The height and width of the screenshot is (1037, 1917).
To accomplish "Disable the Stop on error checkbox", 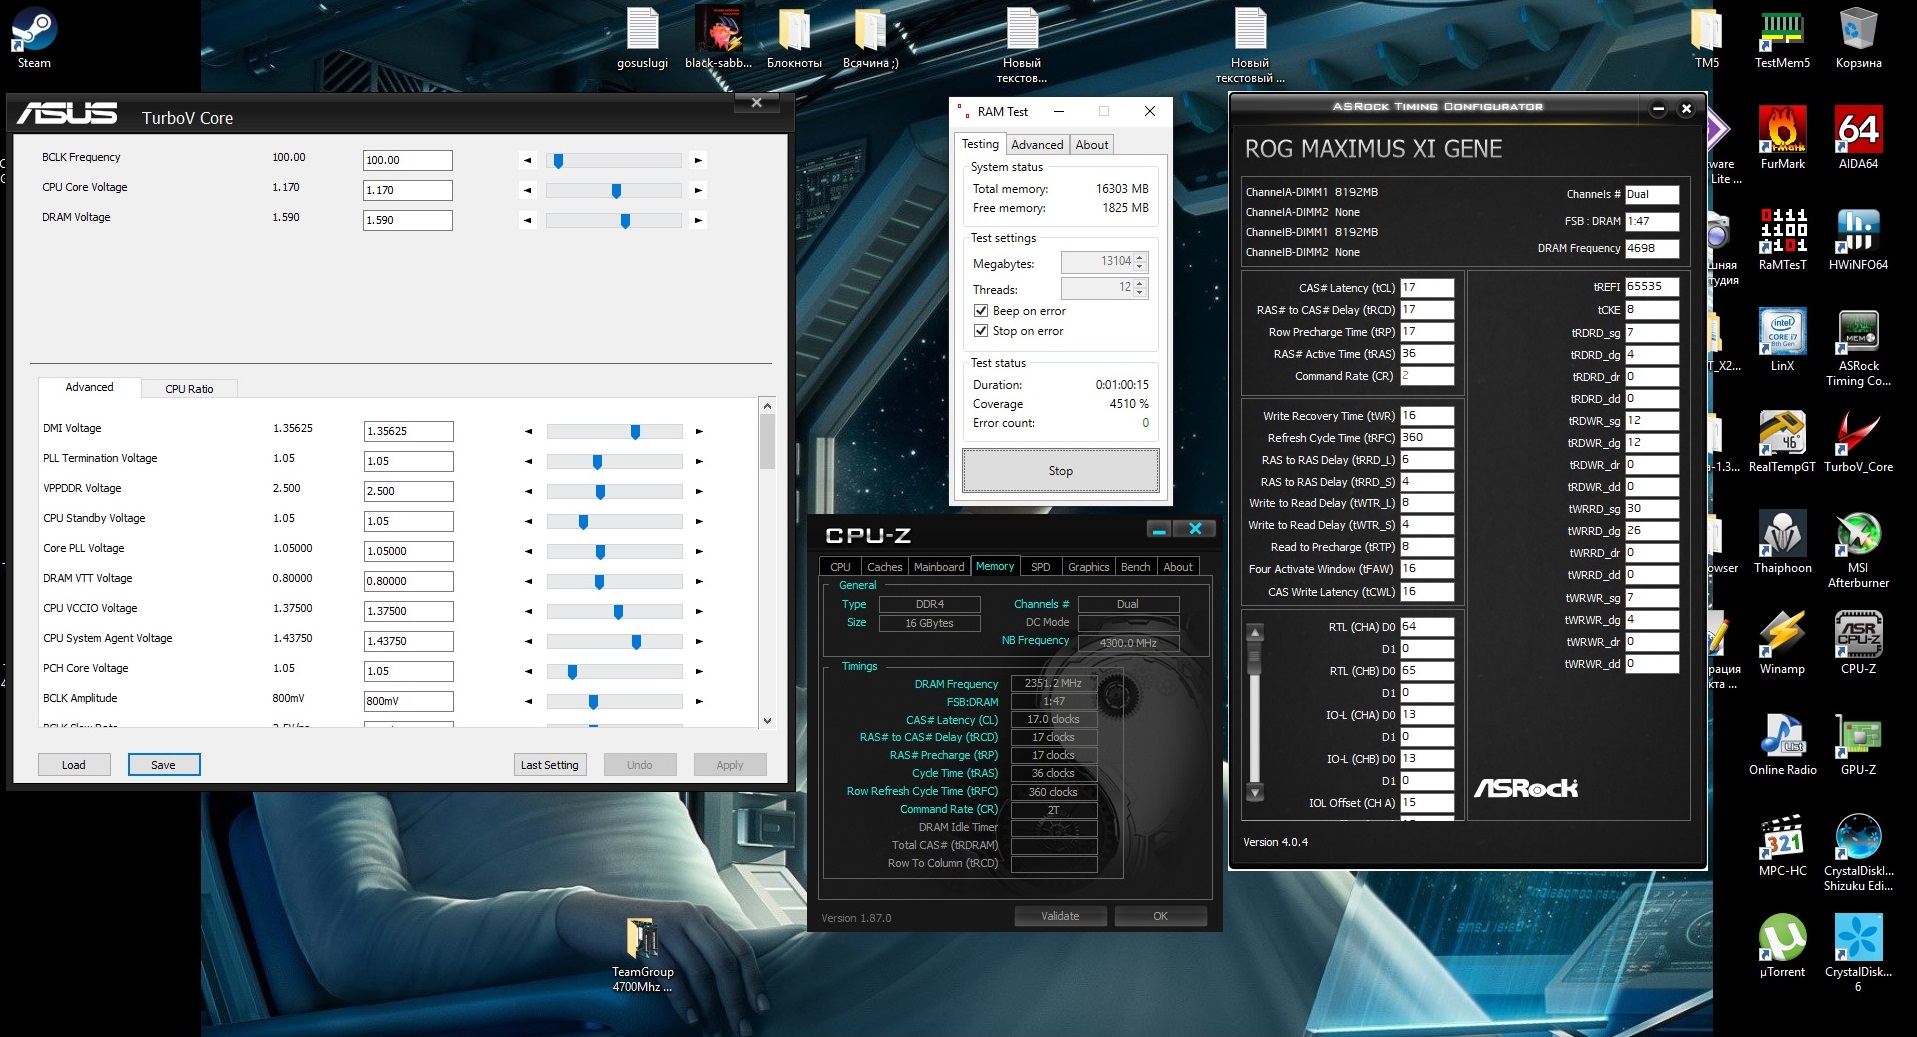I will point(981,331).
